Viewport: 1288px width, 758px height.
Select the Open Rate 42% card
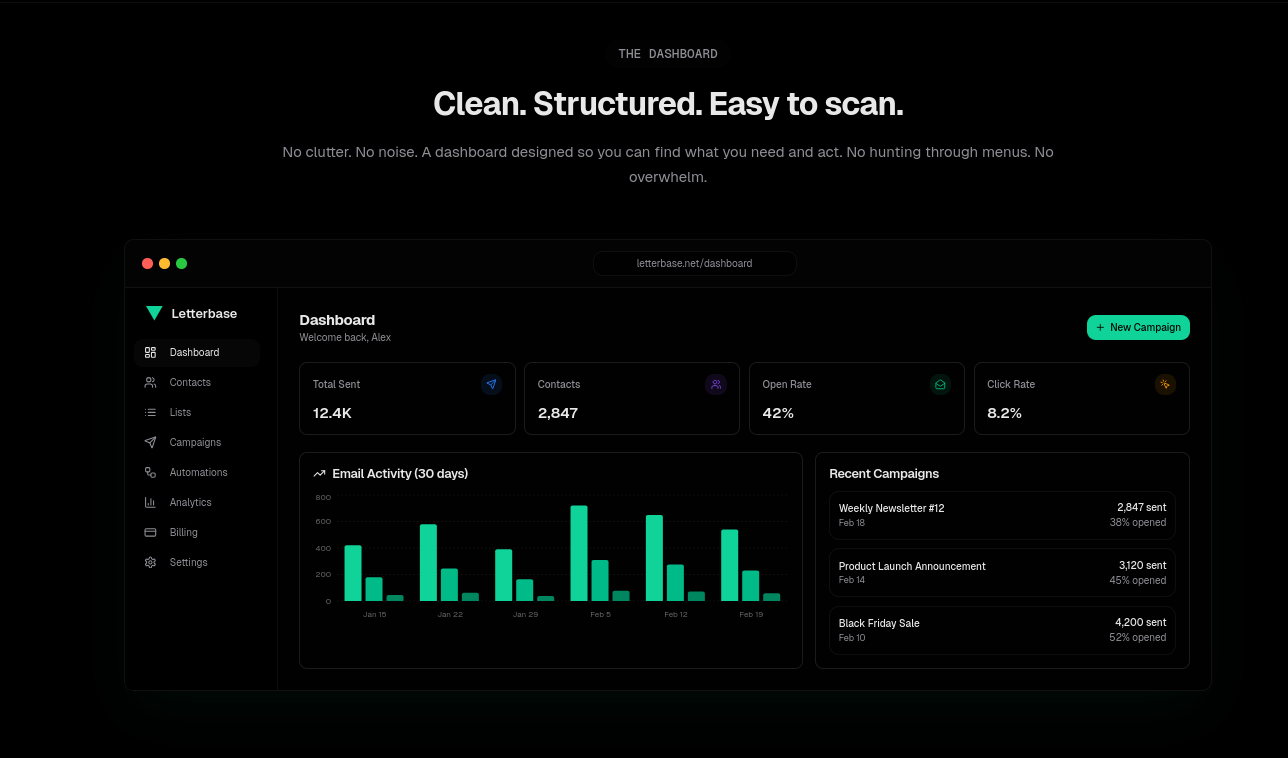point(857,398)
